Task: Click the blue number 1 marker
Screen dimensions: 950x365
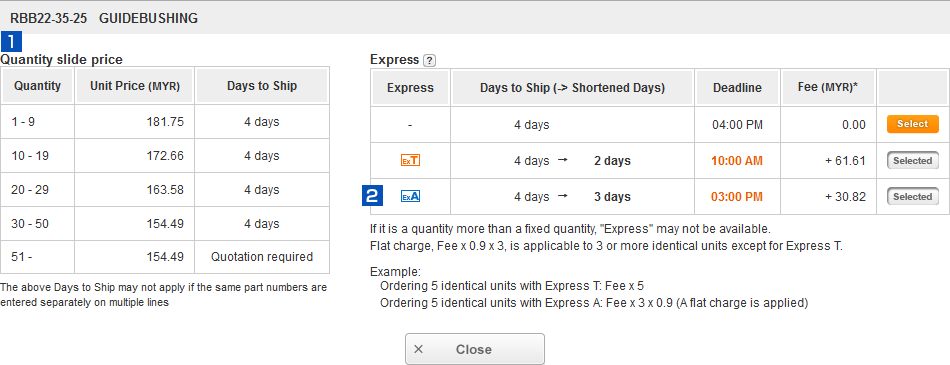Action: coord(12,42)
